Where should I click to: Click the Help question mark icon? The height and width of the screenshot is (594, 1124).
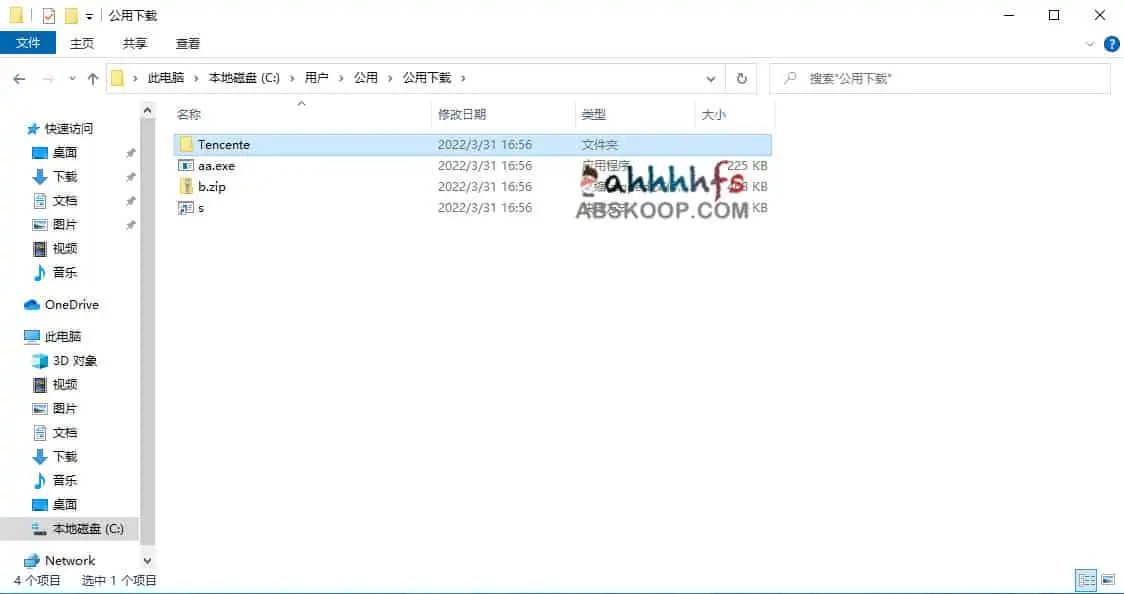[x=1111, y=43]
